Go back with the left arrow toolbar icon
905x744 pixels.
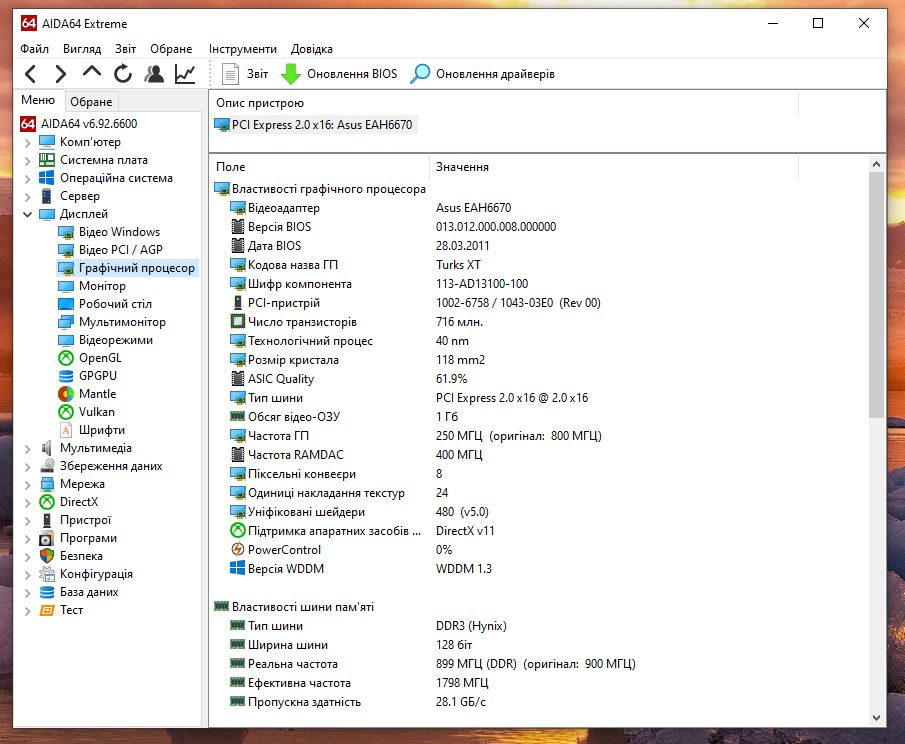(31, 74)
